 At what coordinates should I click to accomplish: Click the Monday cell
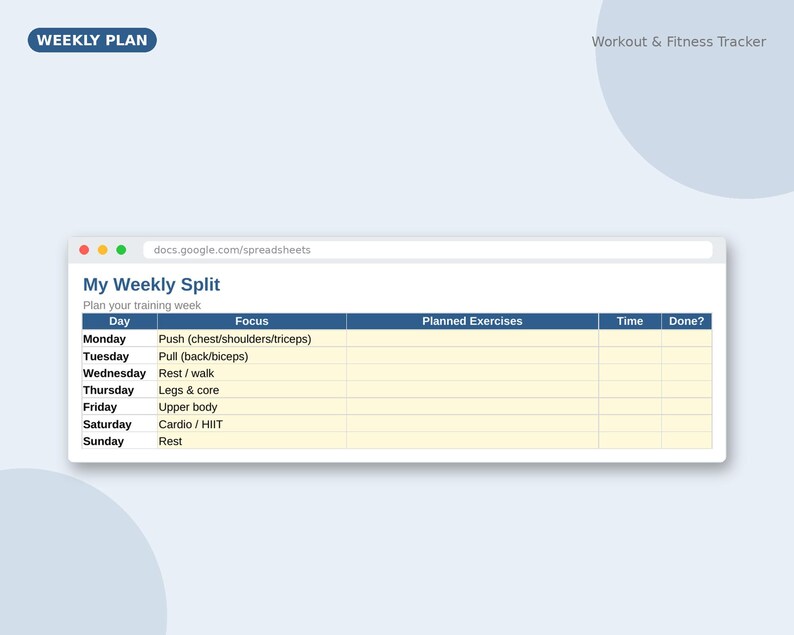tap(120, 339)
